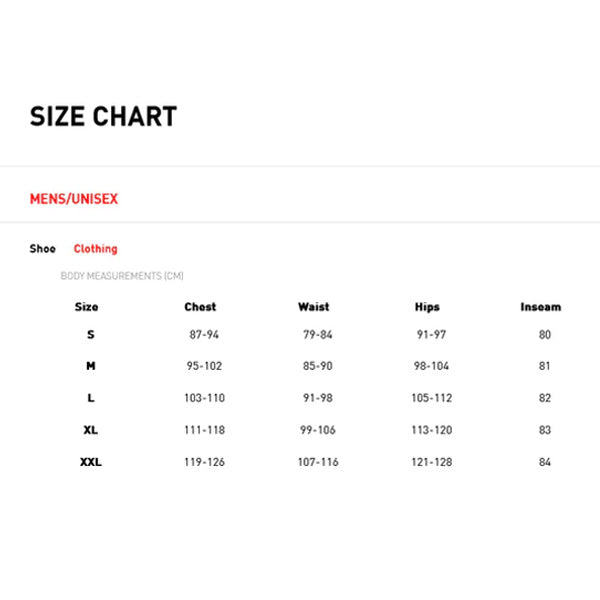Click waist value 107-116
This screenshot has height=600, width=600.
click(318, 462)
